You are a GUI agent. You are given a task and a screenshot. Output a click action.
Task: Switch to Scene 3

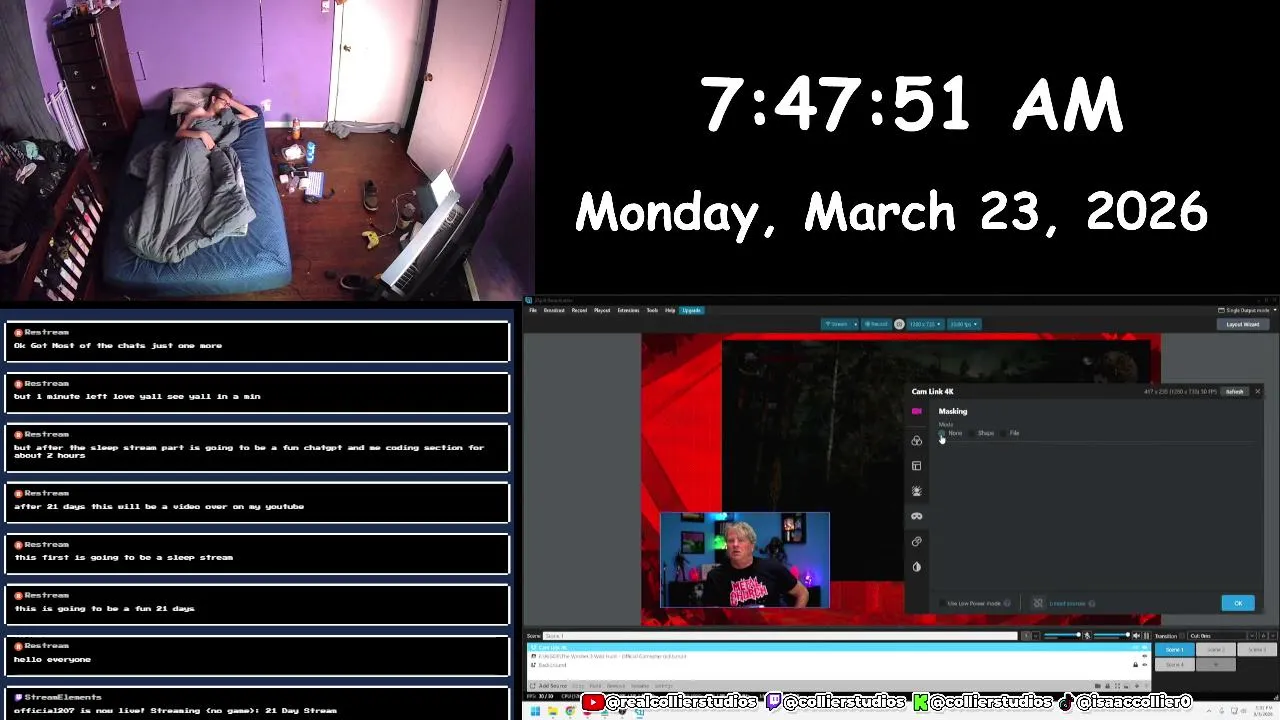pyautogui.click(x=1257, y=650)
